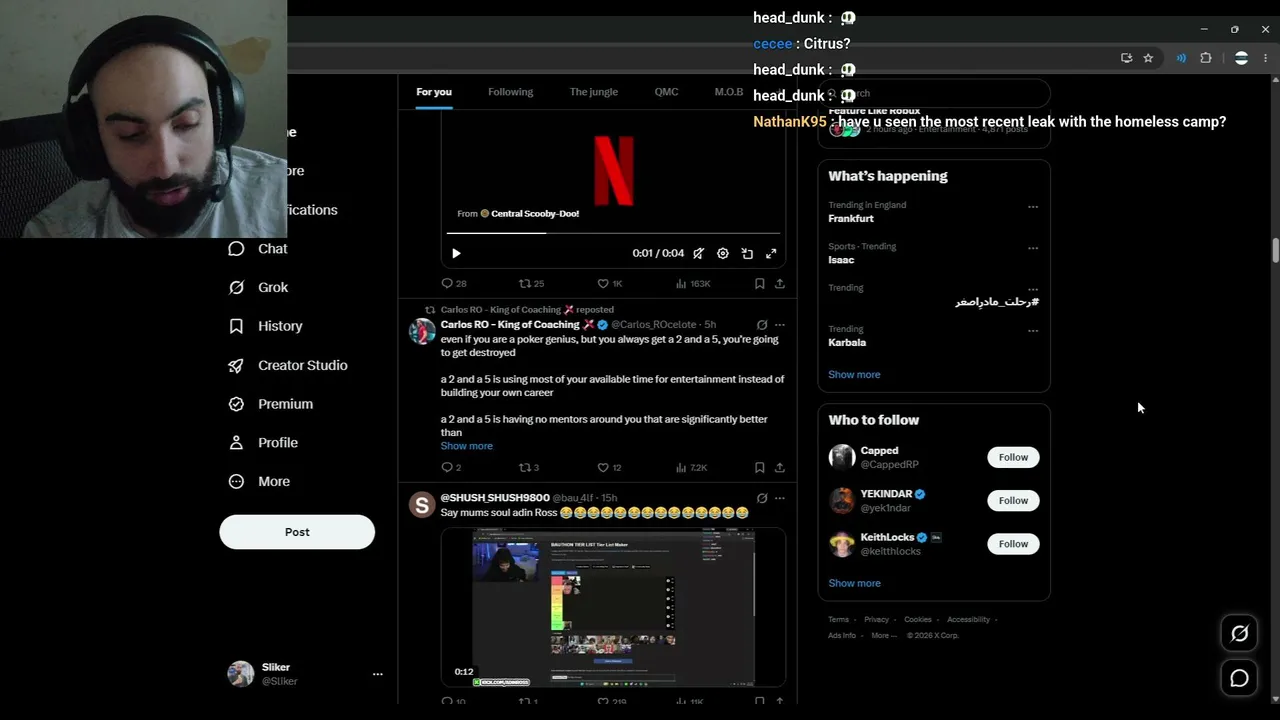This screenshot has width=1280, height=720.
Task: Open the browser extensions puzzle icon
Action: pyautogui.click(x=1206, y=58)
